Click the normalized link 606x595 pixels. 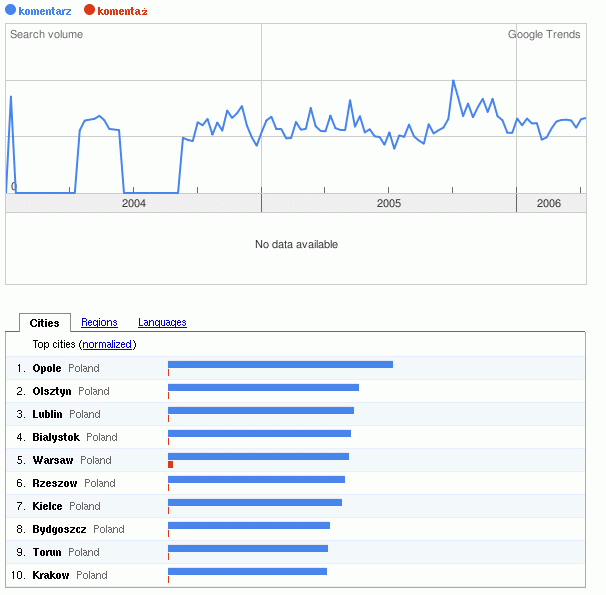107,344
